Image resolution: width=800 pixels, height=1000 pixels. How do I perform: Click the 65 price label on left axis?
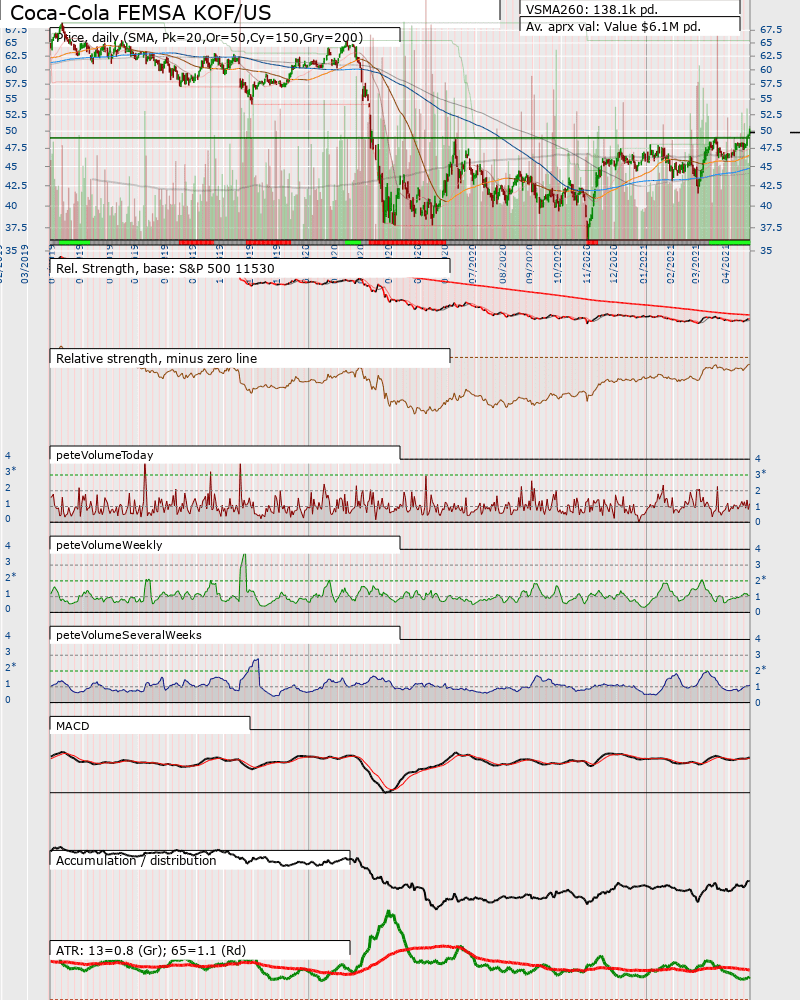click(x=11, y=42)
